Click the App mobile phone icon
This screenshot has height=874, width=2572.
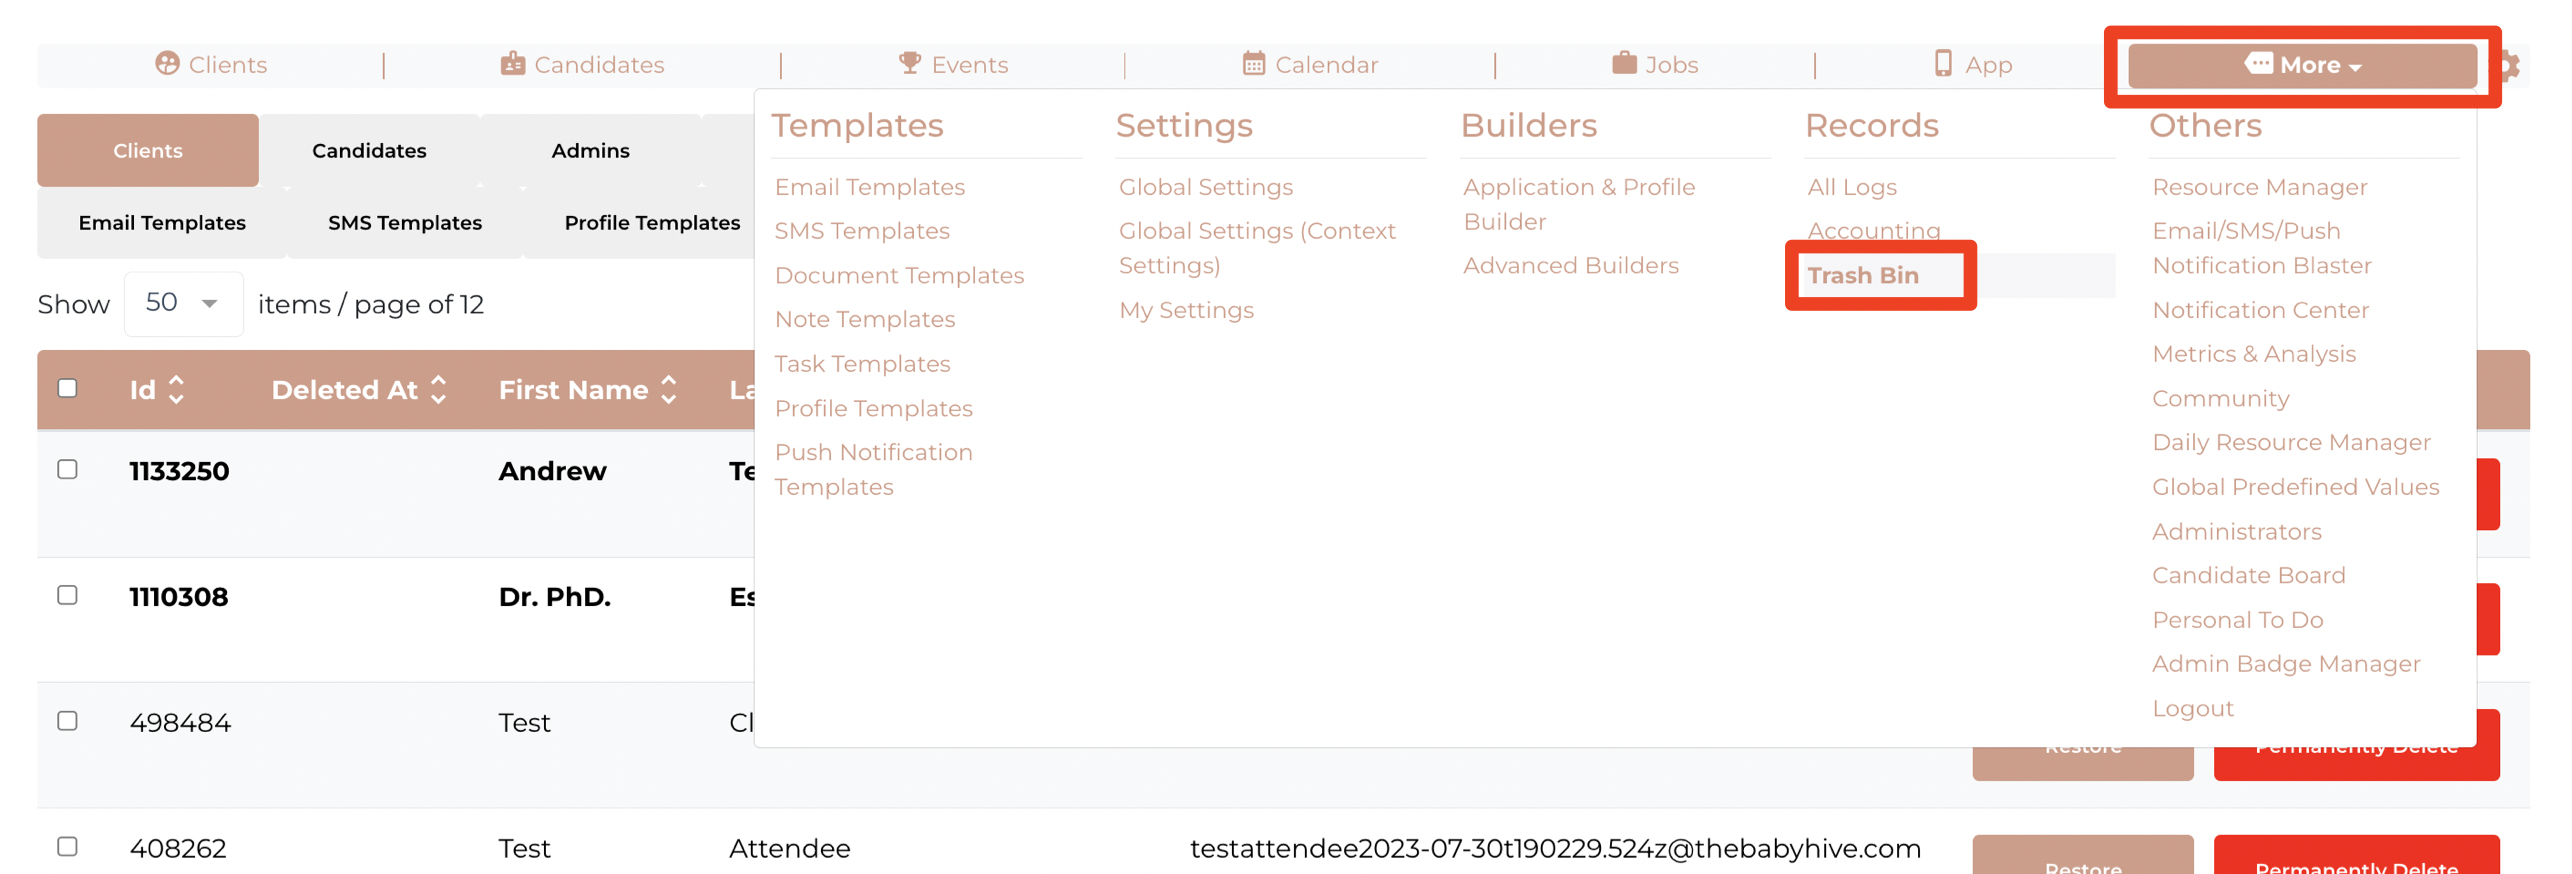point(1942,64)
